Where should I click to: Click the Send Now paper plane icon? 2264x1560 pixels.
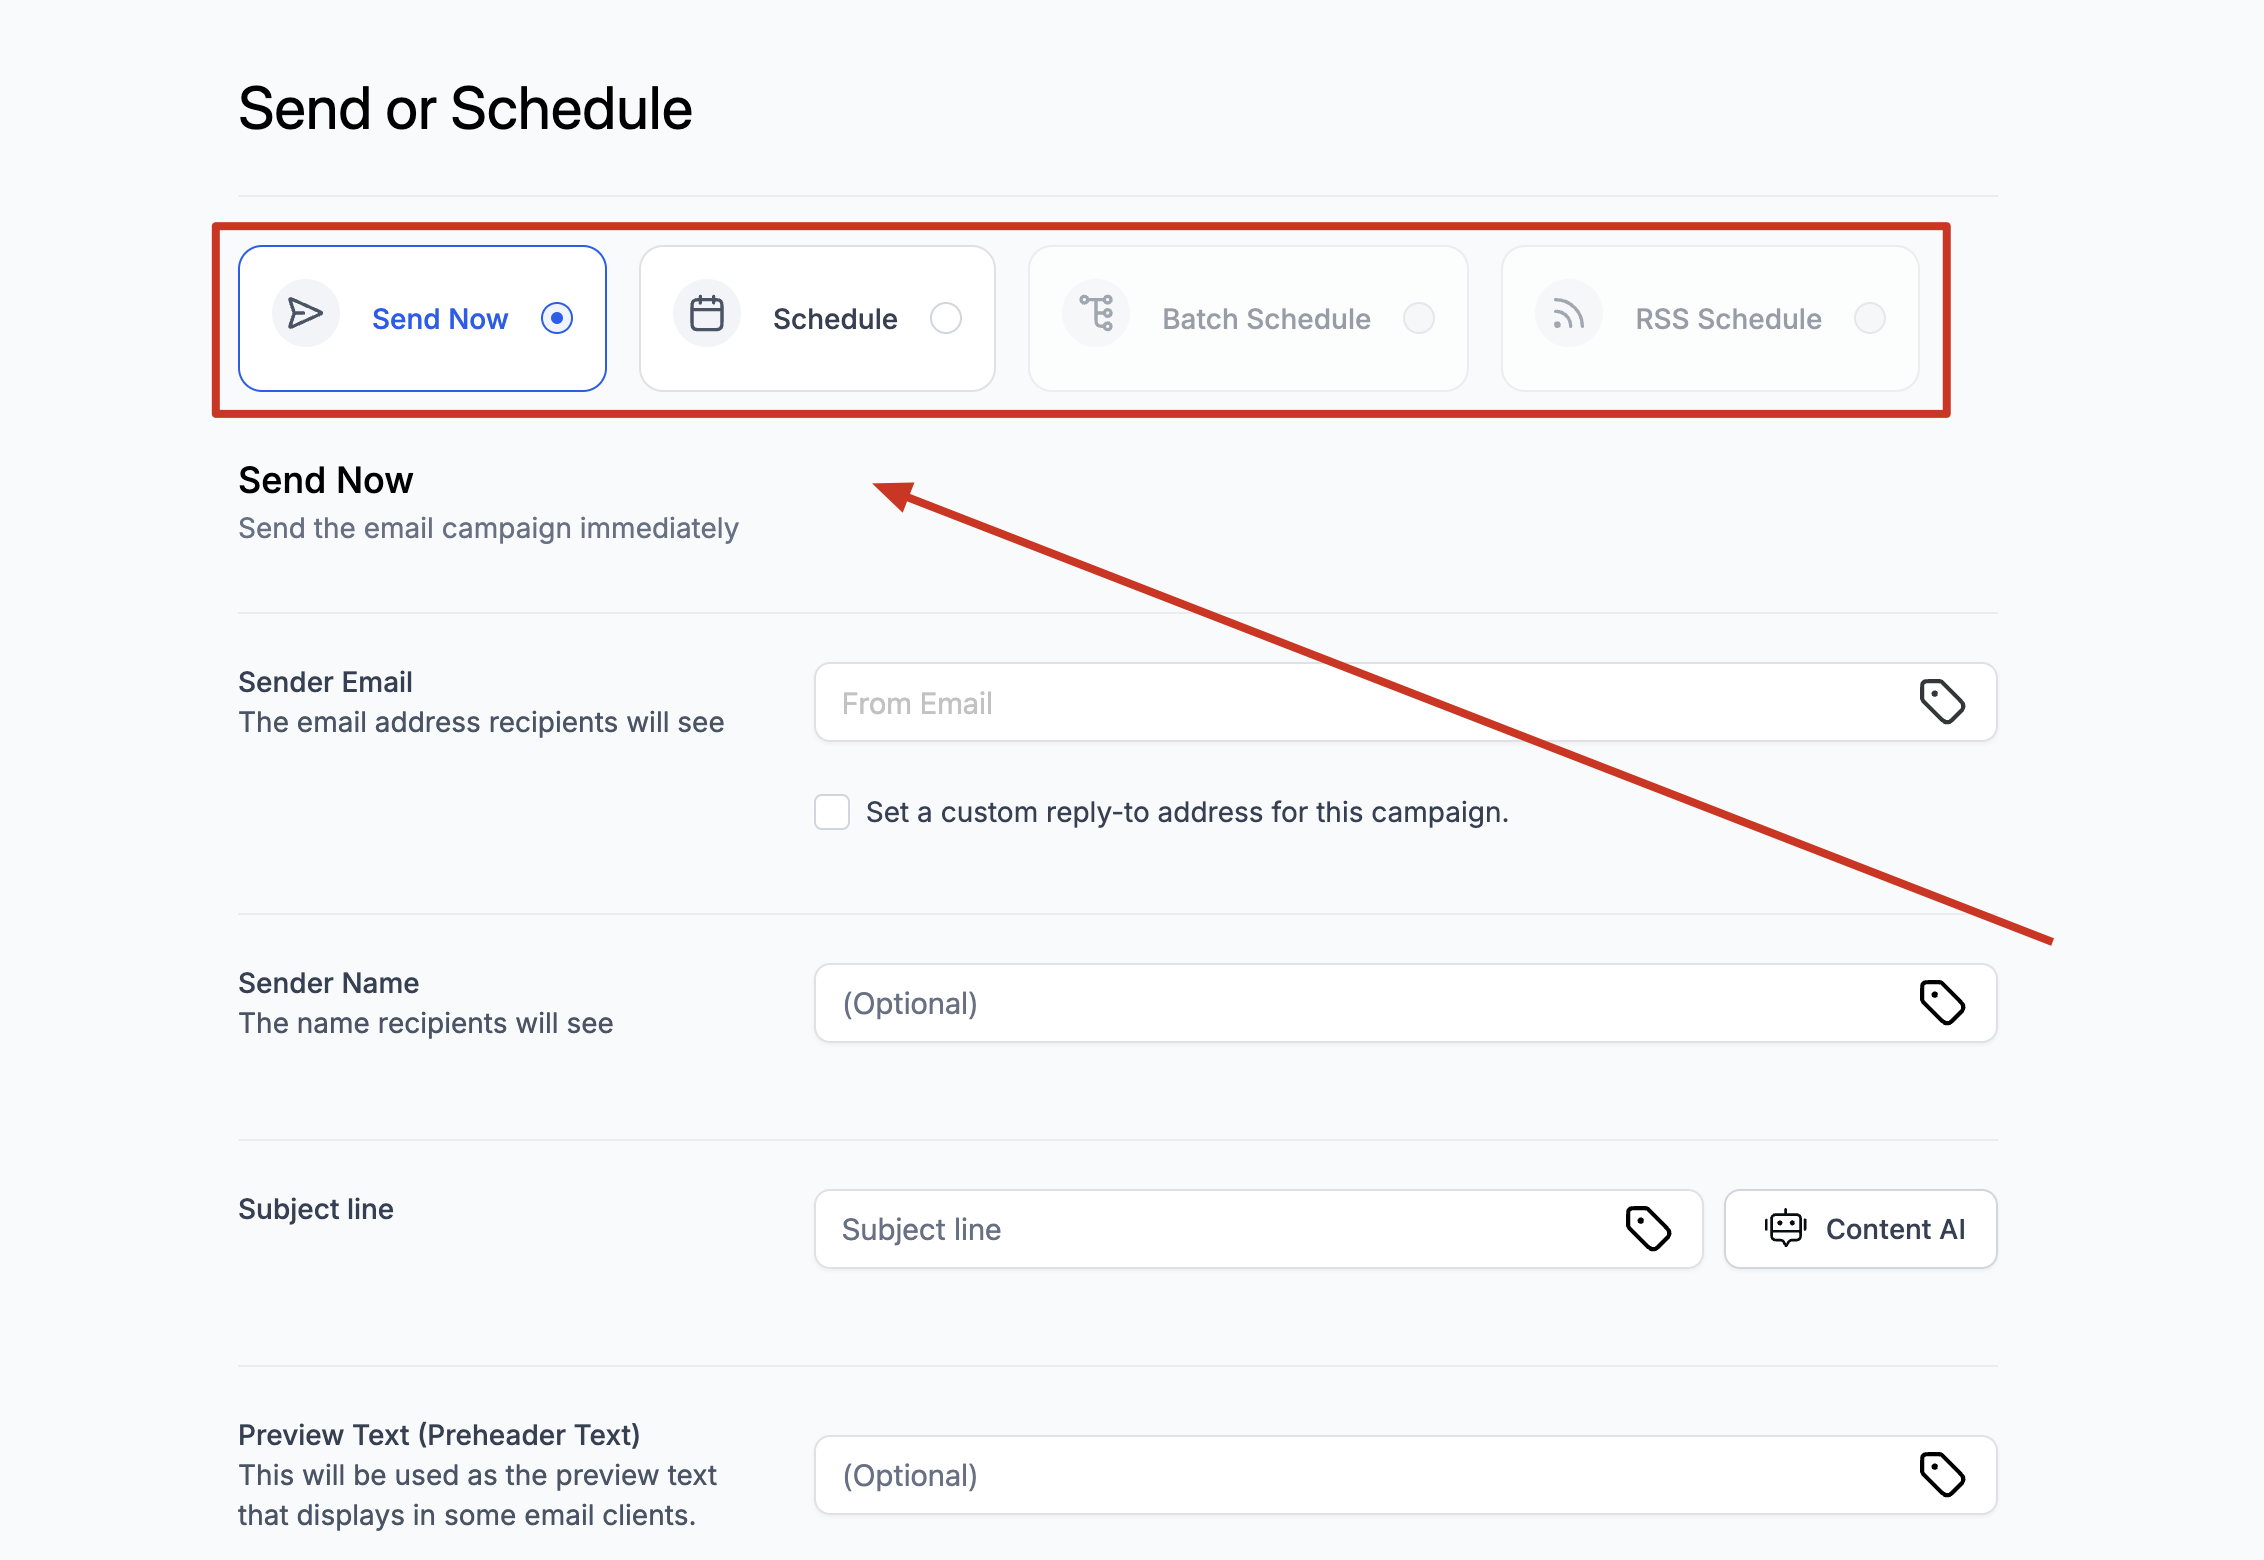(305, 314)
